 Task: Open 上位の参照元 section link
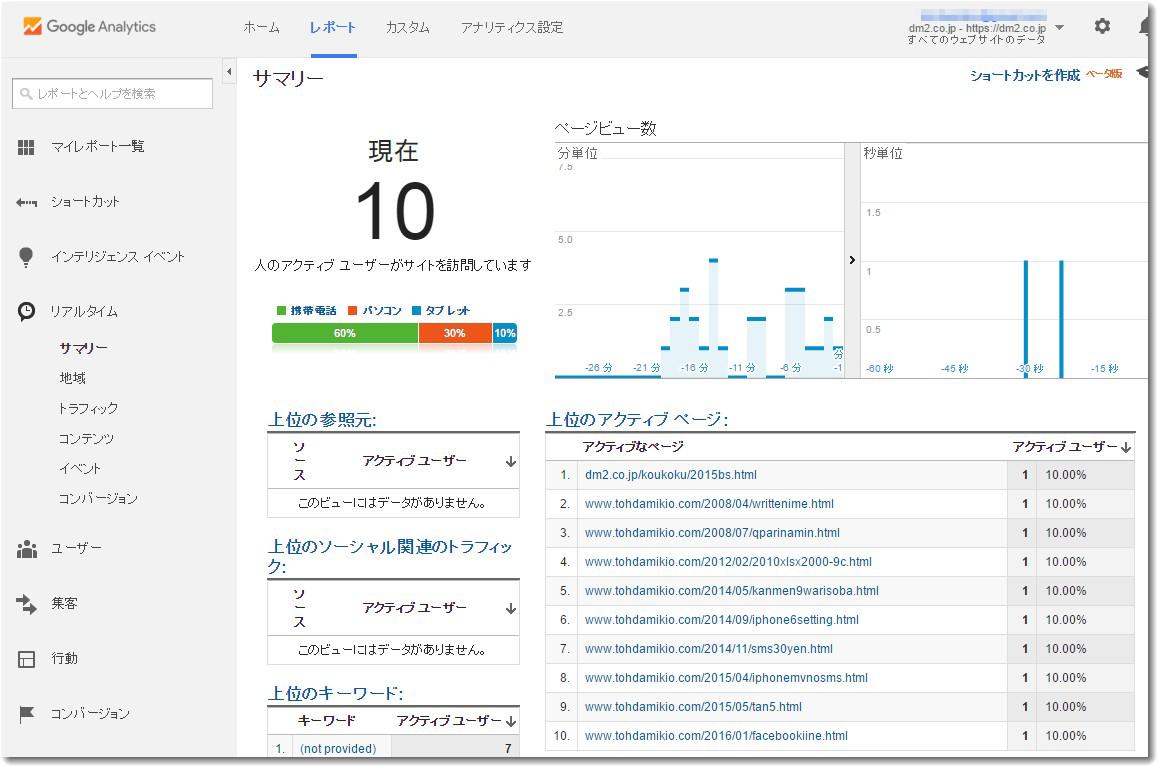point(322,420)
